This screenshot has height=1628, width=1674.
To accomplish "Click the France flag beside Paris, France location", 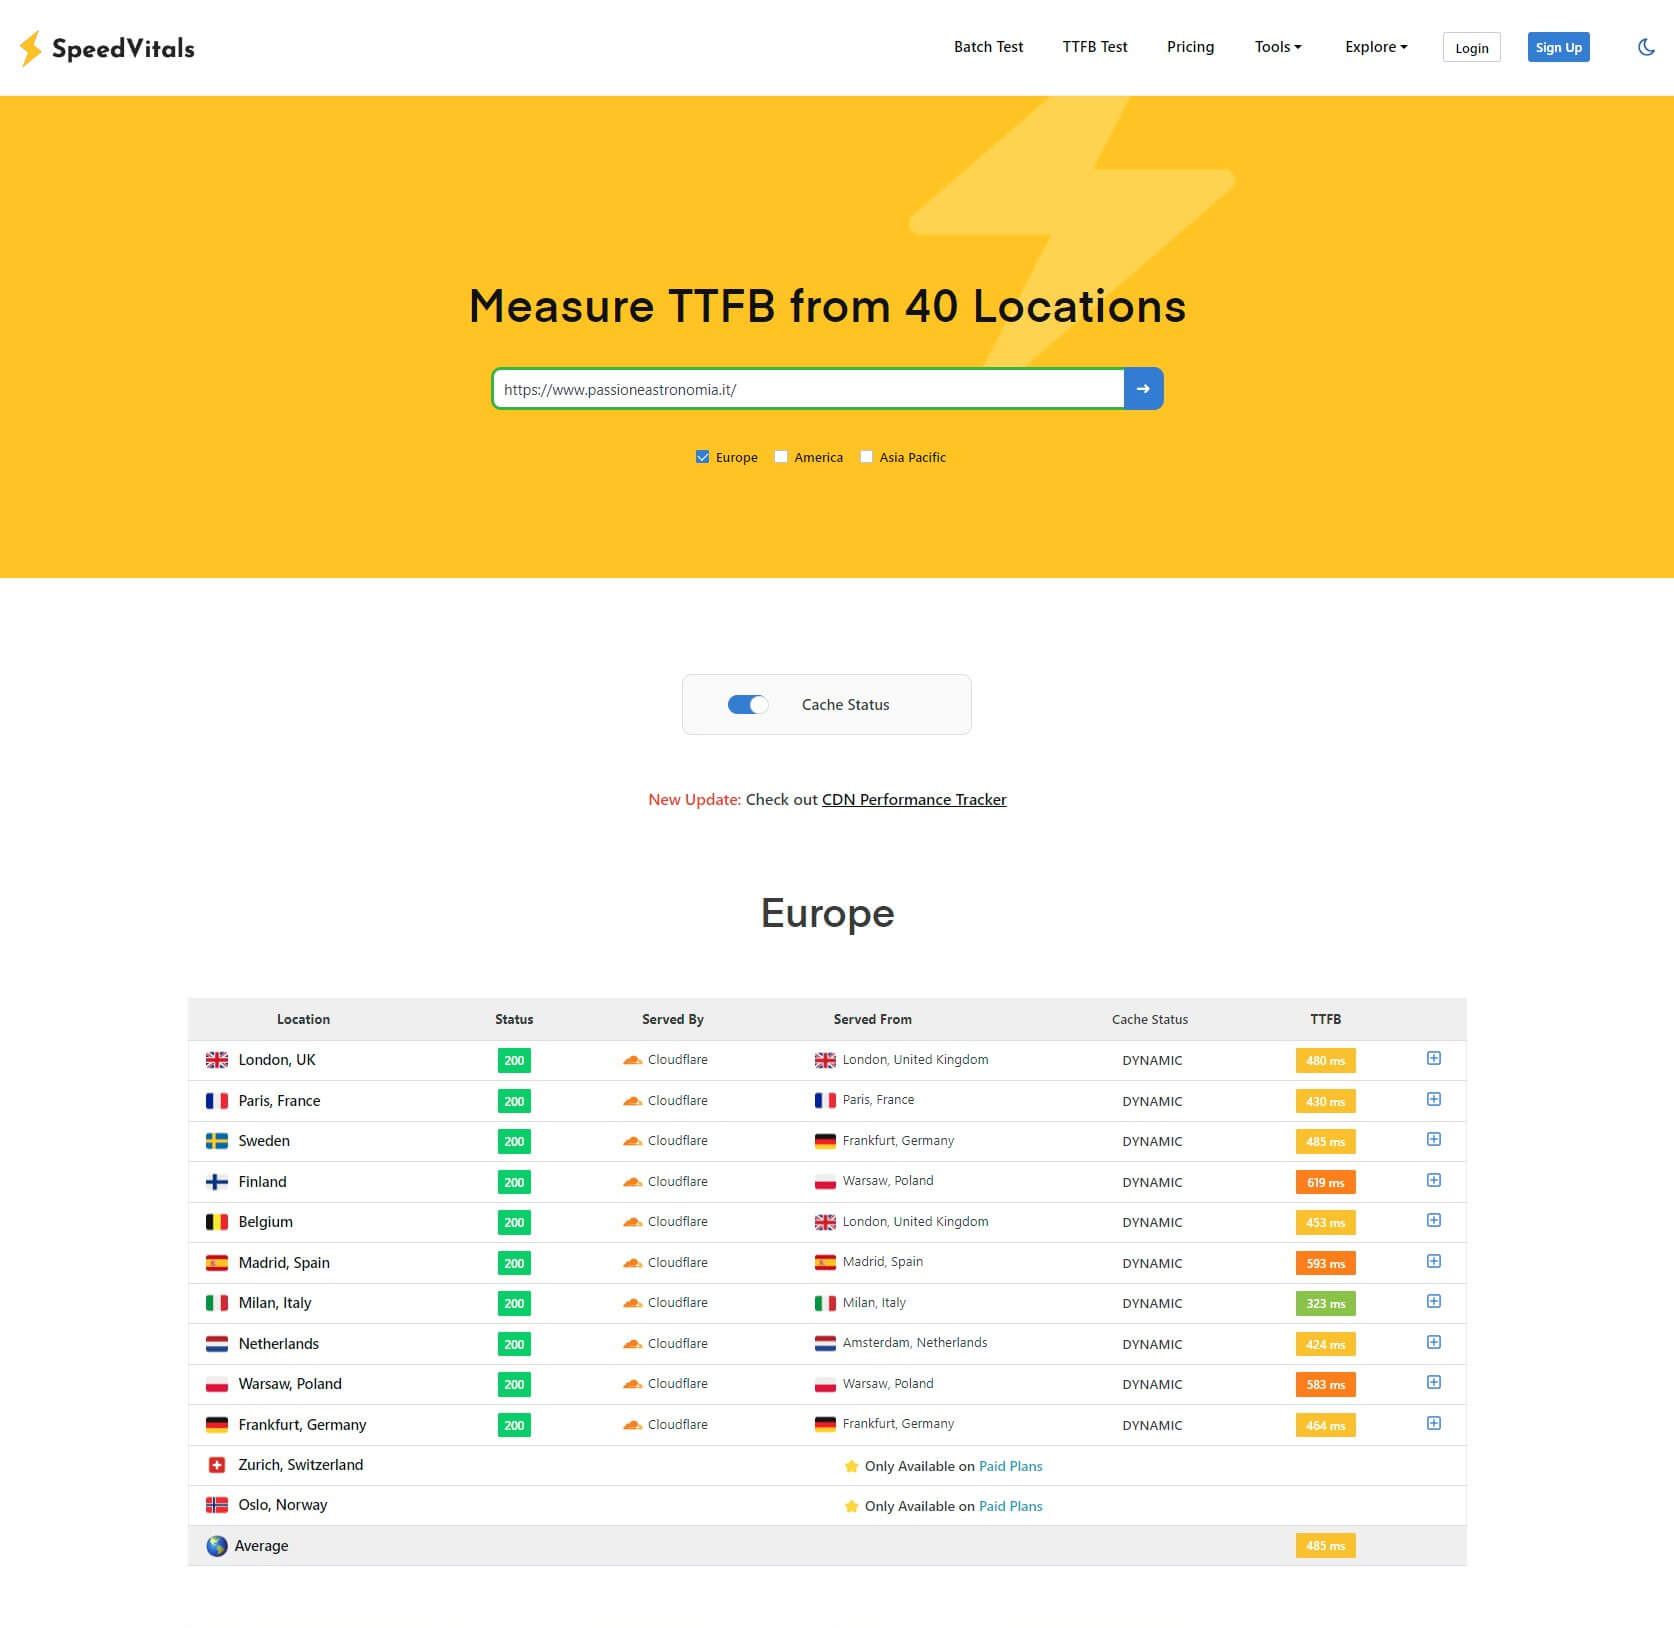I will [x=217, y=1101].
